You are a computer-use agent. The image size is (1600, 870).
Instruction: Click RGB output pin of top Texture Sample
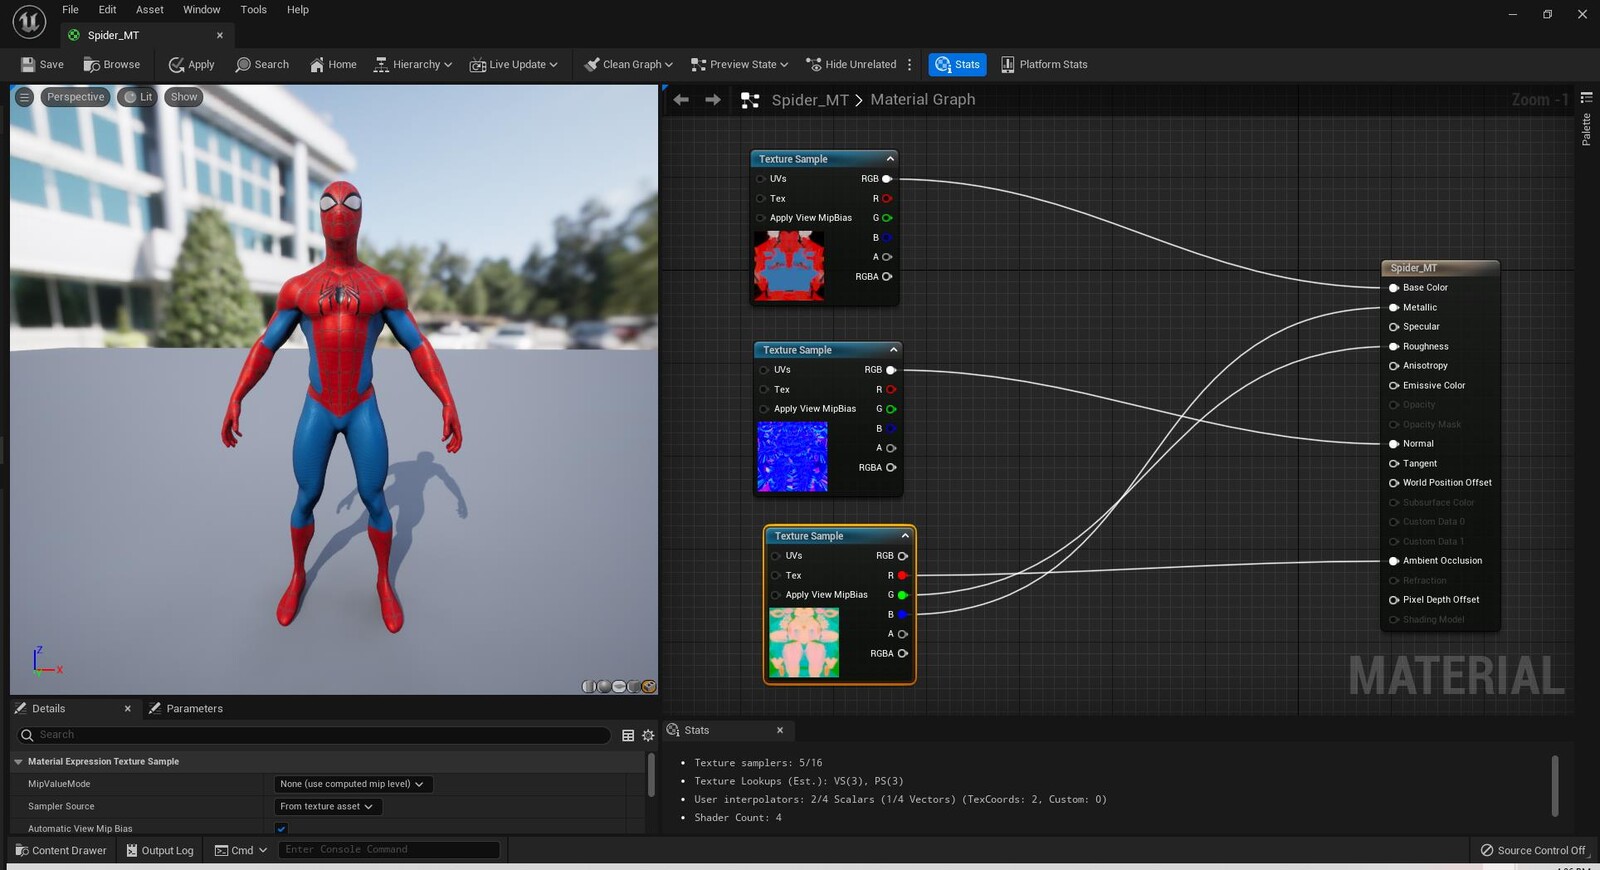tap(887, 179)
